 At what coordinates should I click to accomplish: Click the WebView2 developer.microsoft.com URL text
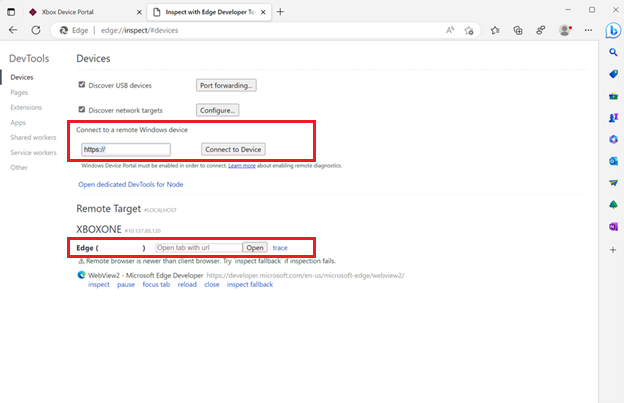(x=305, y=275)
